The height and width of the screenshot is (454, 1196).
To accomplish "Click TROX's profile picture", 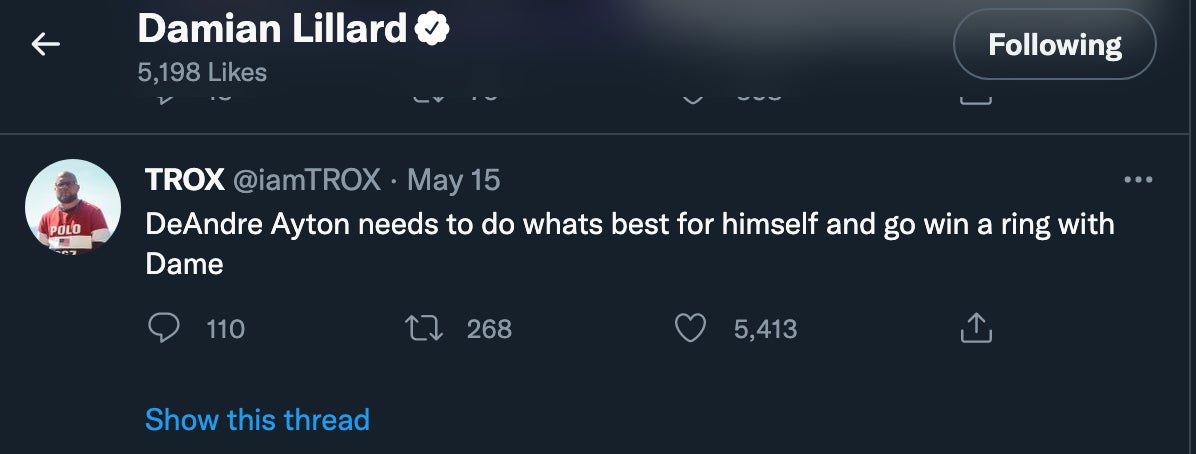I will pos(72,207).
